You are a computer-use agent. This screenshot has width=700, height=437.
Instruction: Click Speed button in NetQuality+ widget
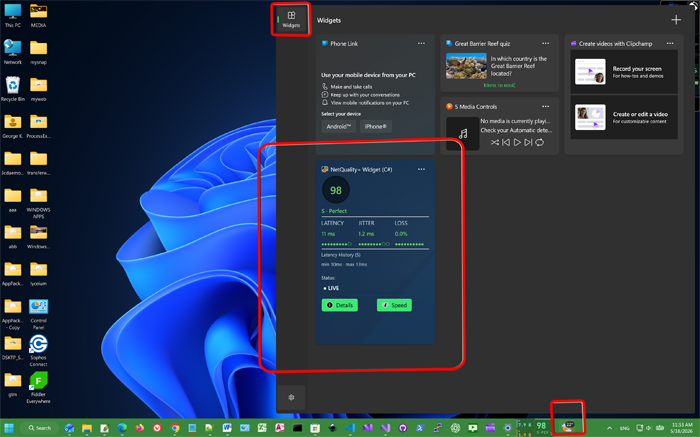(x=394, y=305)
